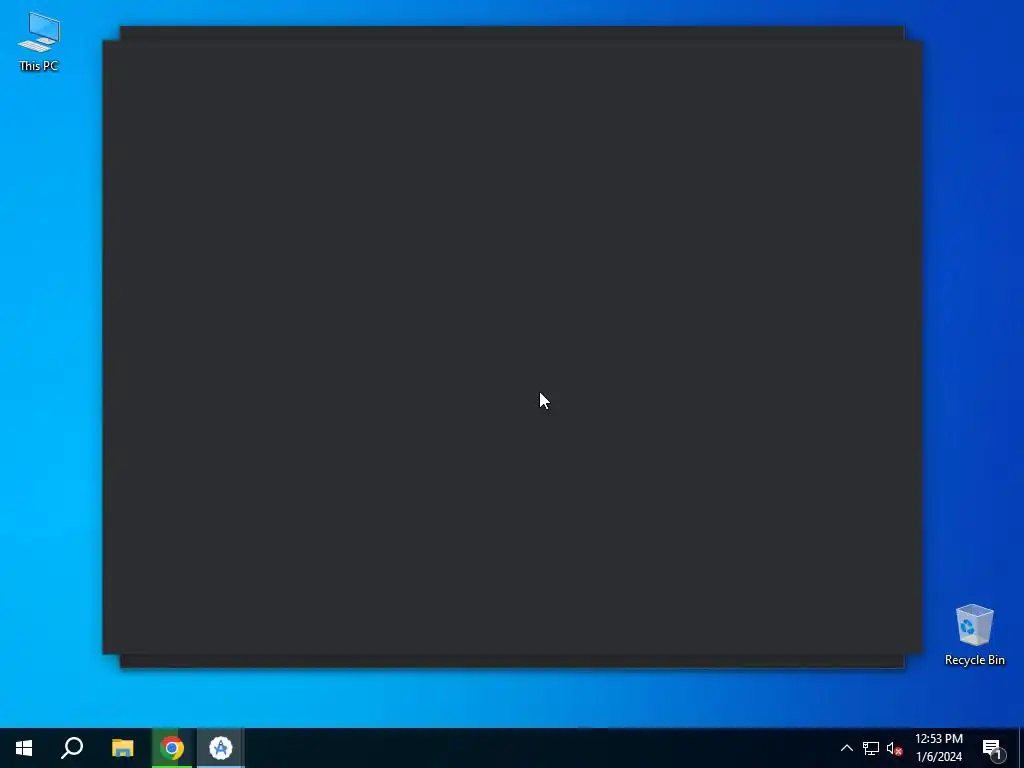Viewport: 1024px width, 768px height.
Task: Select the Android Studio taskbar app icon
Action: (221, 748)
